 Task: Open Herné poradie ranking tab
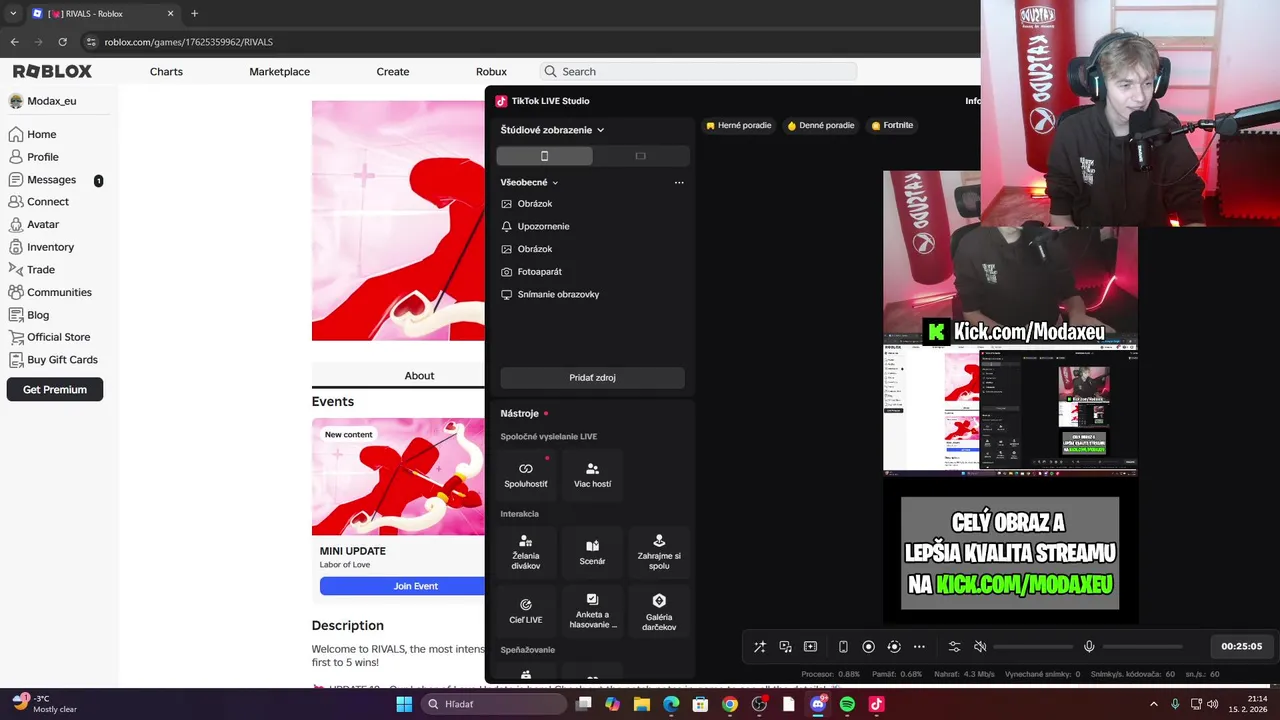click(739, 126)
